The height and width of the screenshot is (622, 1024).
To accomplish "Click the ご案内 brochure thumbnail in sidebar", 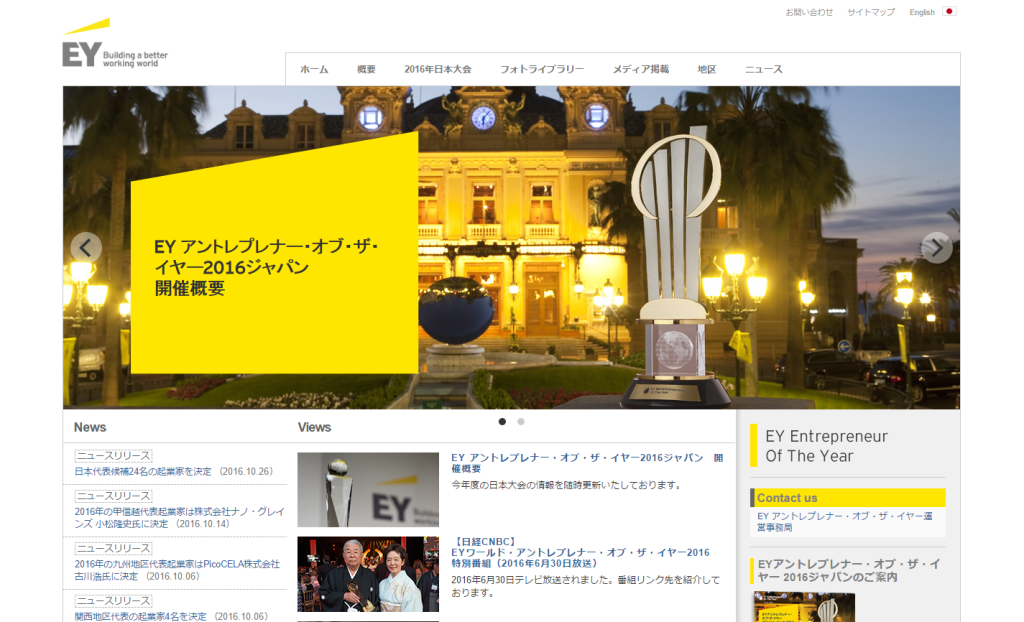I will pyautogui.click(x=804, y=607).
